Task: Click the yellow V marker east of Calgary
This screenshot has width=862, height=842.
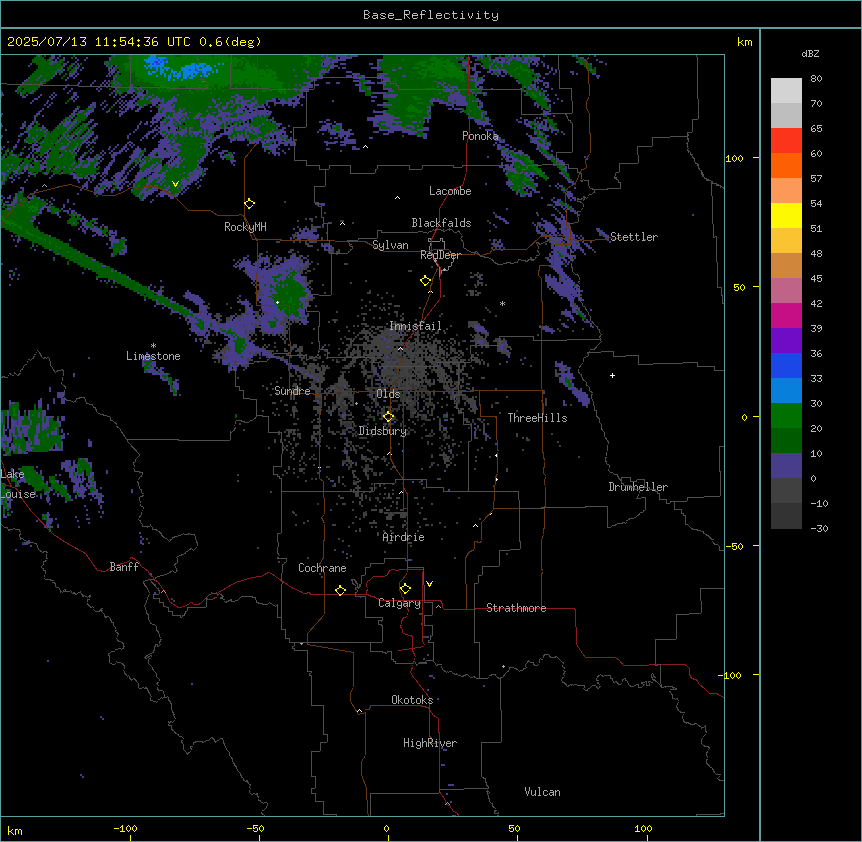Action: click(429, 584)
